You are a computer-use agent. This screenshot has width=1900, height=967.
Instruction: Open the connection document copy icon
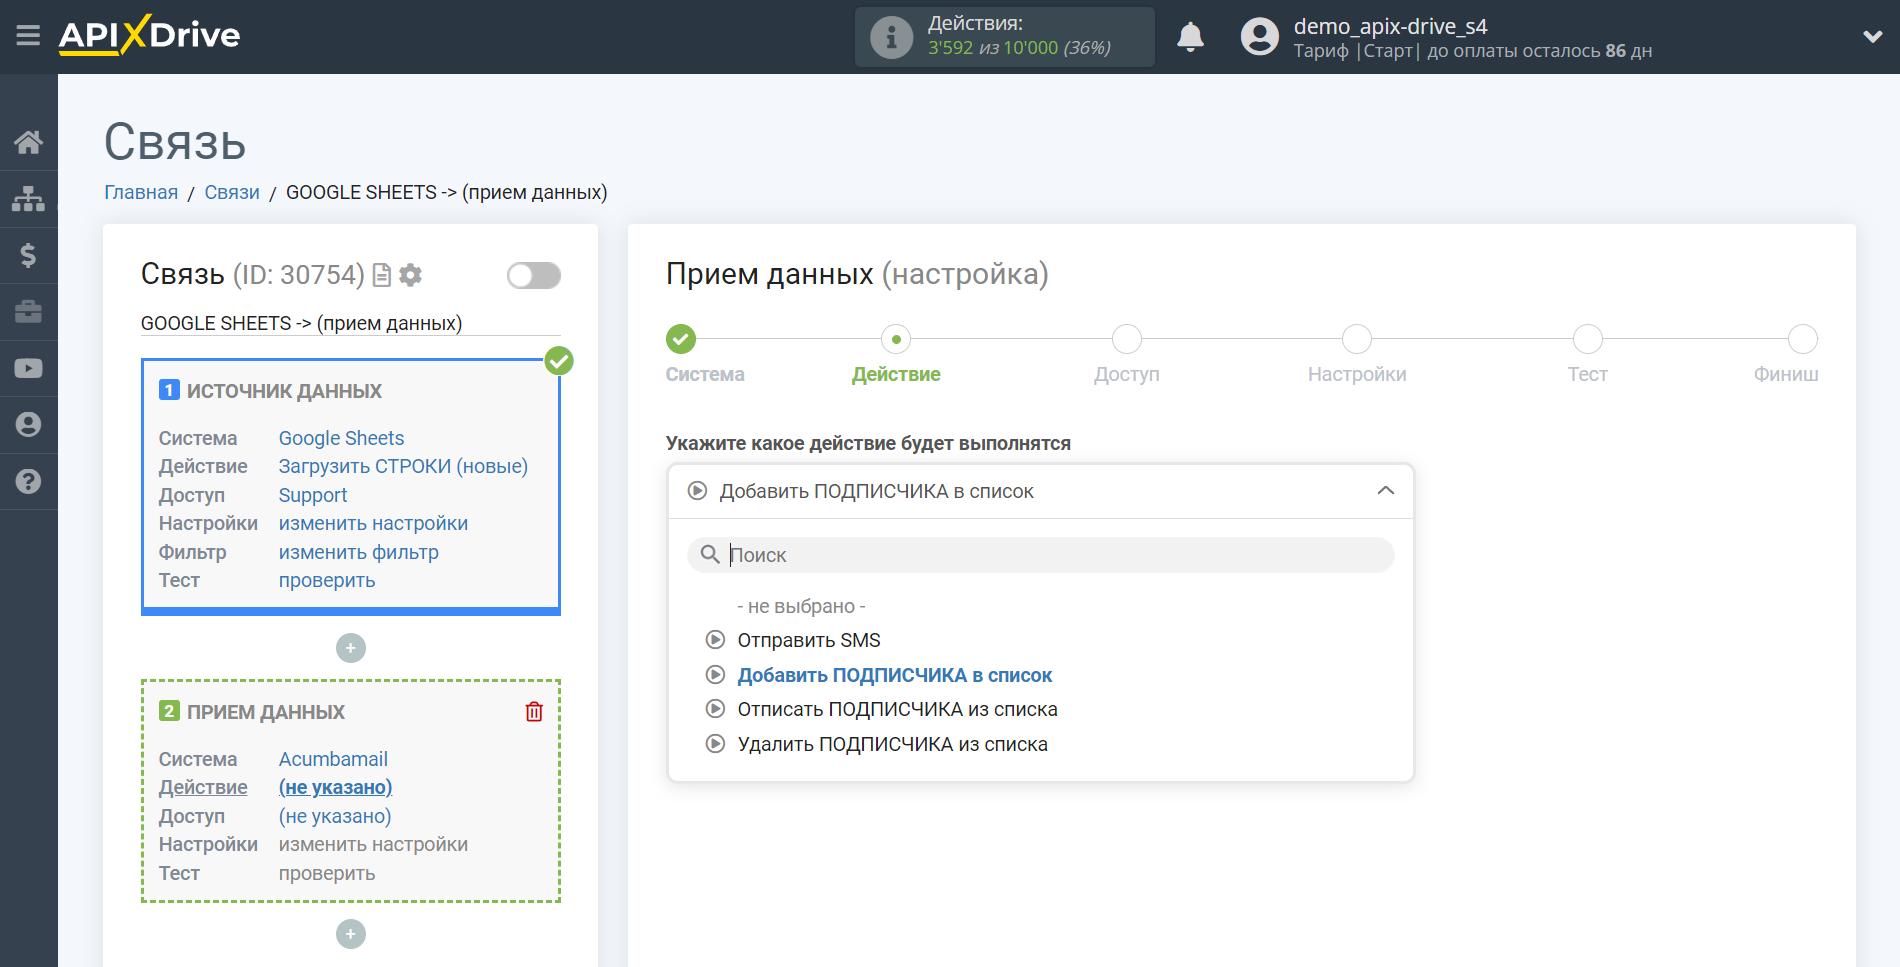381,275
